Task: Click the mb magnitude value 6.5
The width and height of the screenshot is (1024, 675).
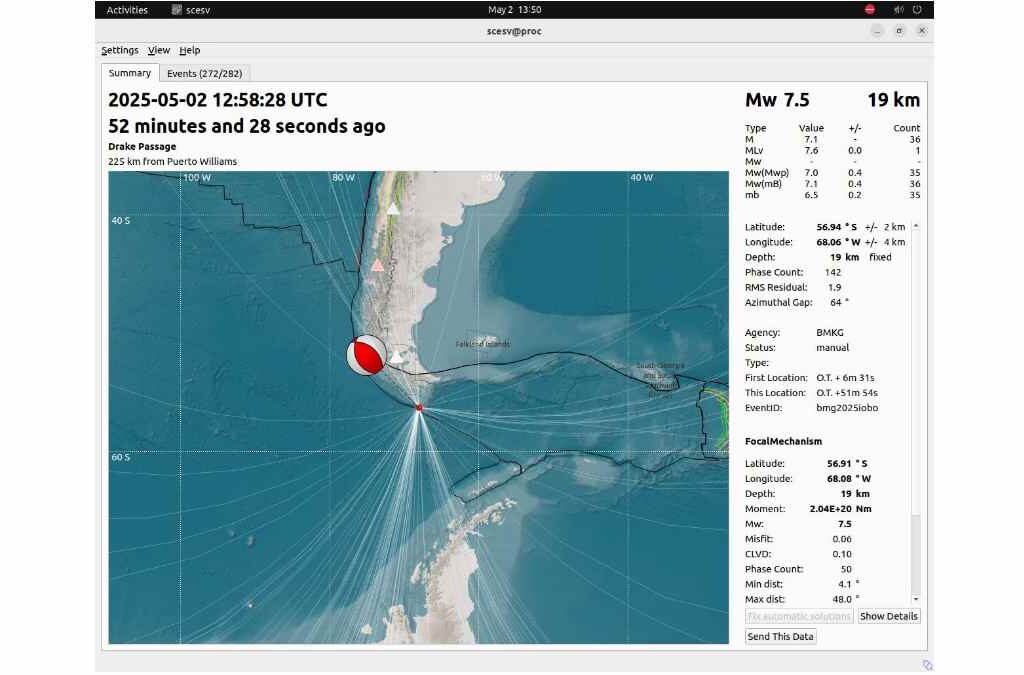Action: pyautogui.click(x=811, y=195)
